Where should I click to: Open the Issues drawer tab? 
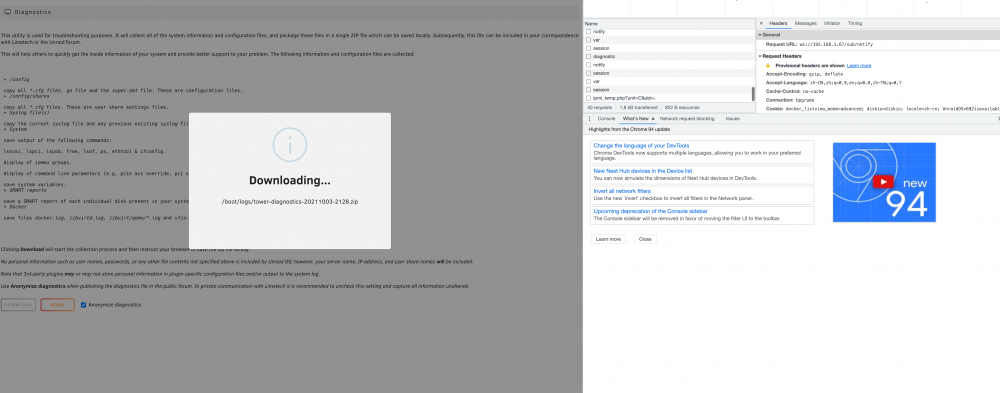click(x=732, y=119)
